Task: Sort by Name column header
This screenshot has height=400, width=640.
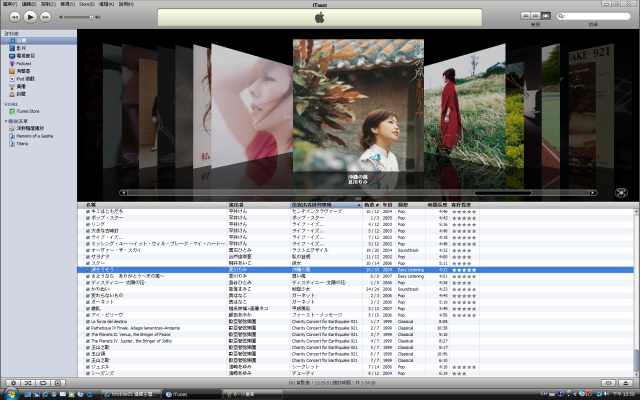Action: point(155,205)
